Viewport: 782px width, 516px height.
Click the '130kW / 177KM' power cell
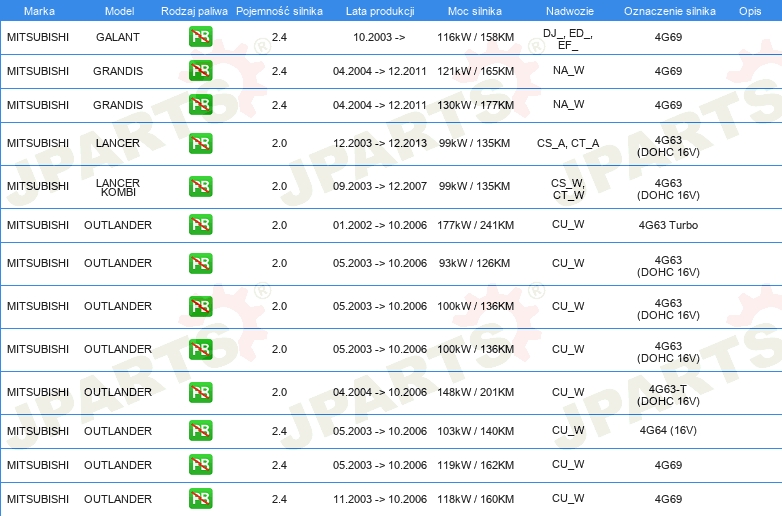(475, 105)
